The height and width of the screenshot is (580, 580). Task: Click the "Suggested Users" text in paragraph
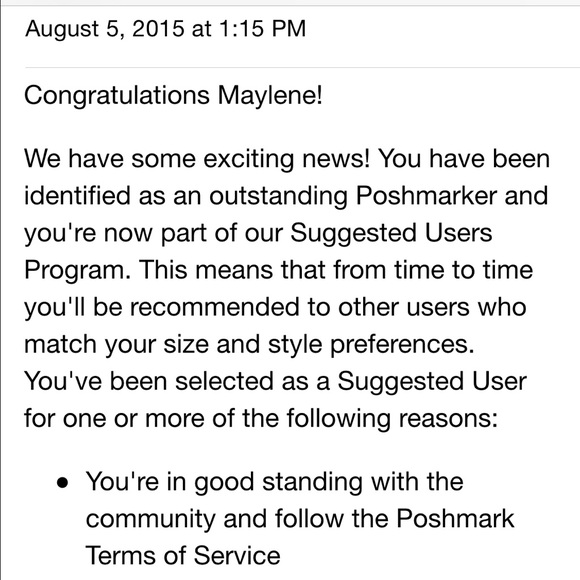click(391, 234)
